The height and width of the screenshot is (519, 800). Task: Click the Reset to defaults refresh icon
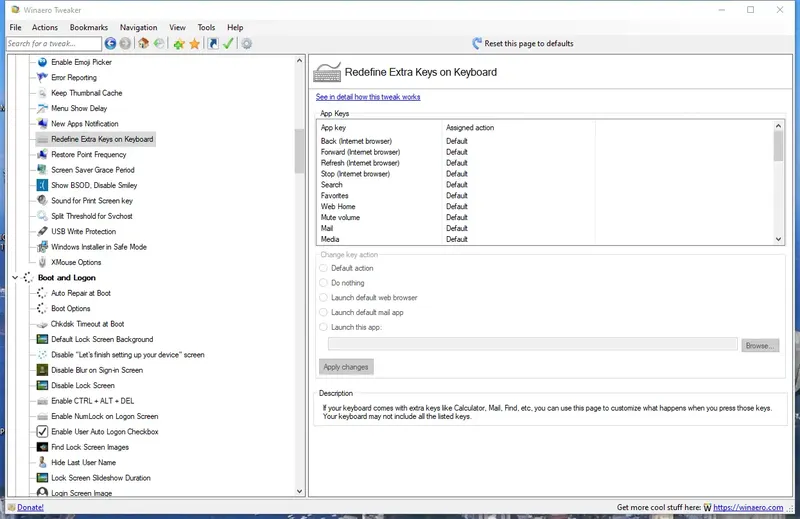point(477,43)
